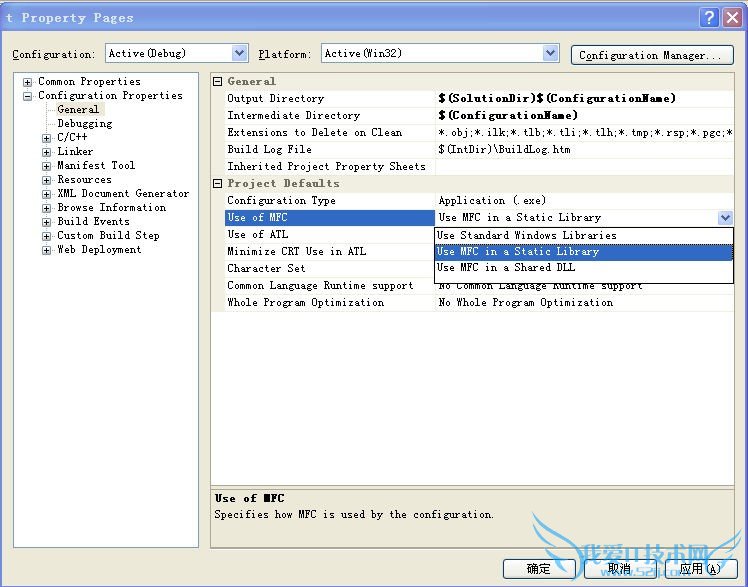Select the Character Set property row

[266, 269]
